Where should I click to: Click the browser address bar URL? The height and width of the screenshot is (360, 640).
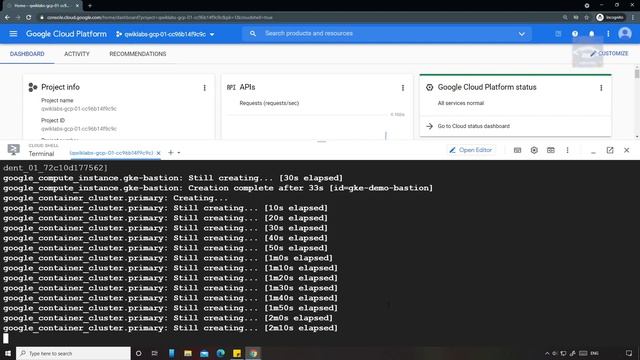[159, 18]
